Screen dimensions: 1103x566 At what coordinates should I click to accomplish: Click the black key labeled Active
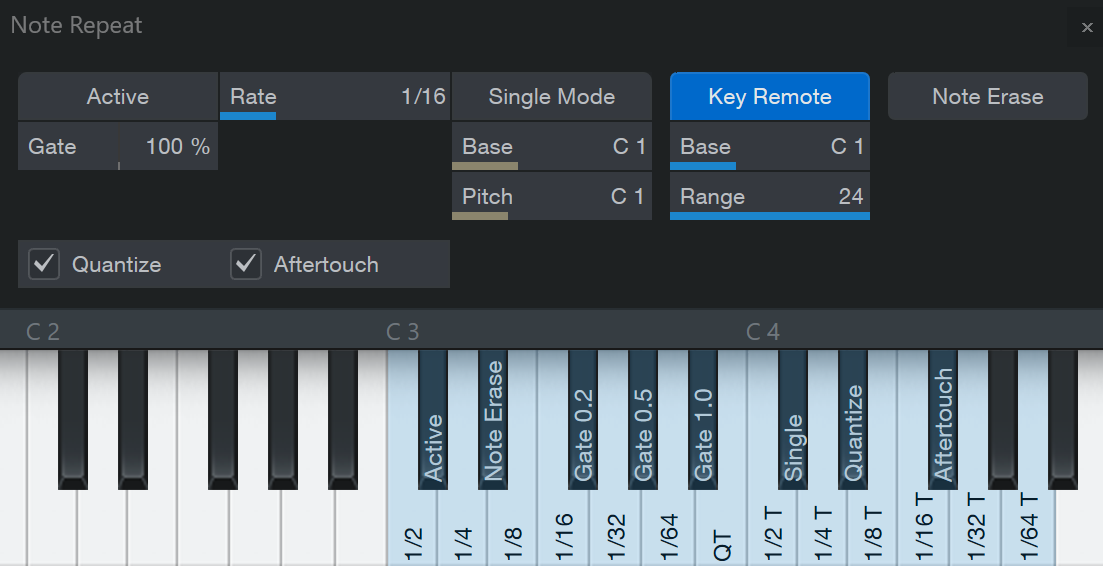[433, 419]
